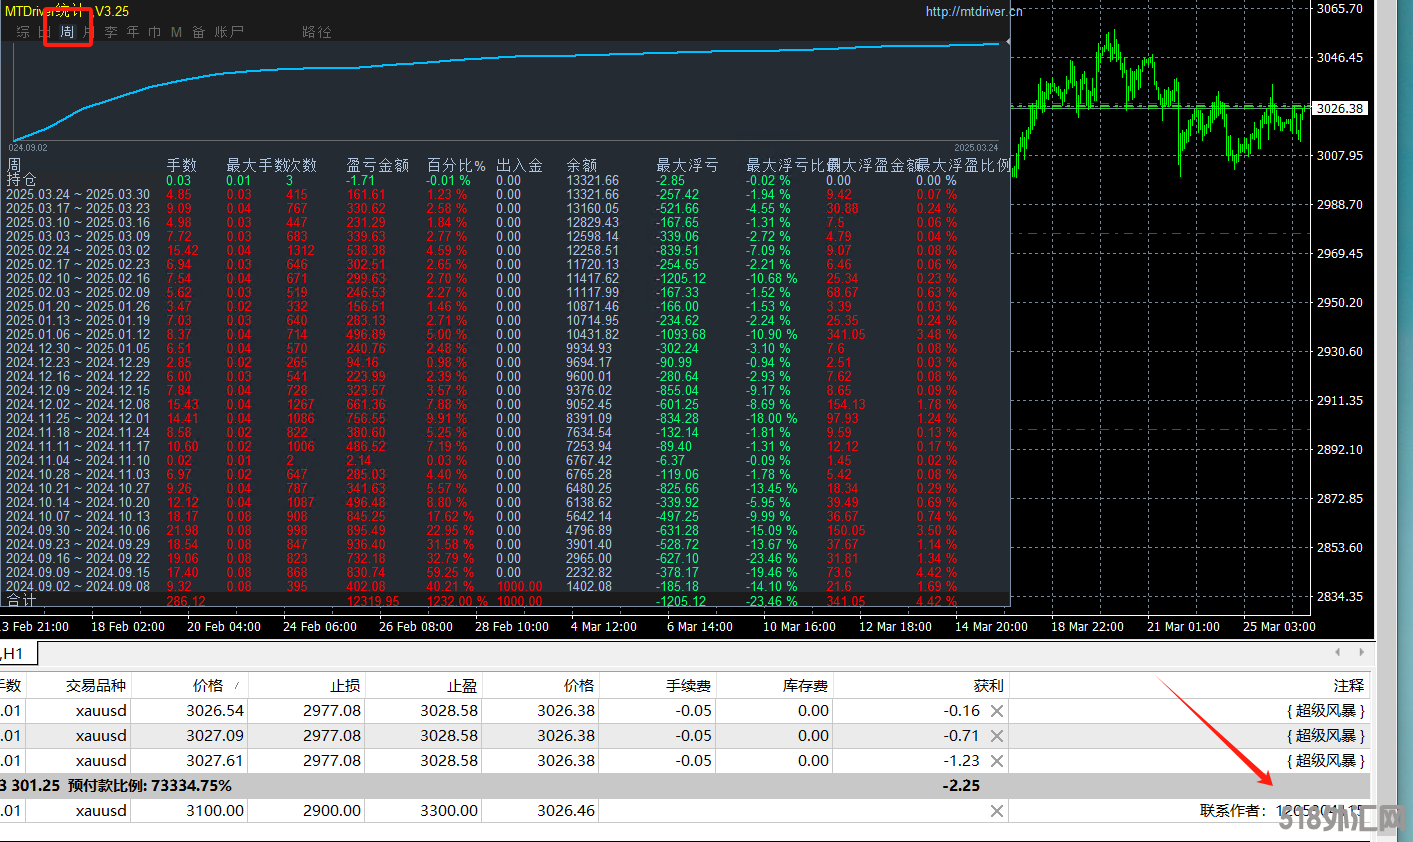
Task: Switch to the 月 (monthly) statistics tab
Action: pyautogui.click(x=89, y=32)
